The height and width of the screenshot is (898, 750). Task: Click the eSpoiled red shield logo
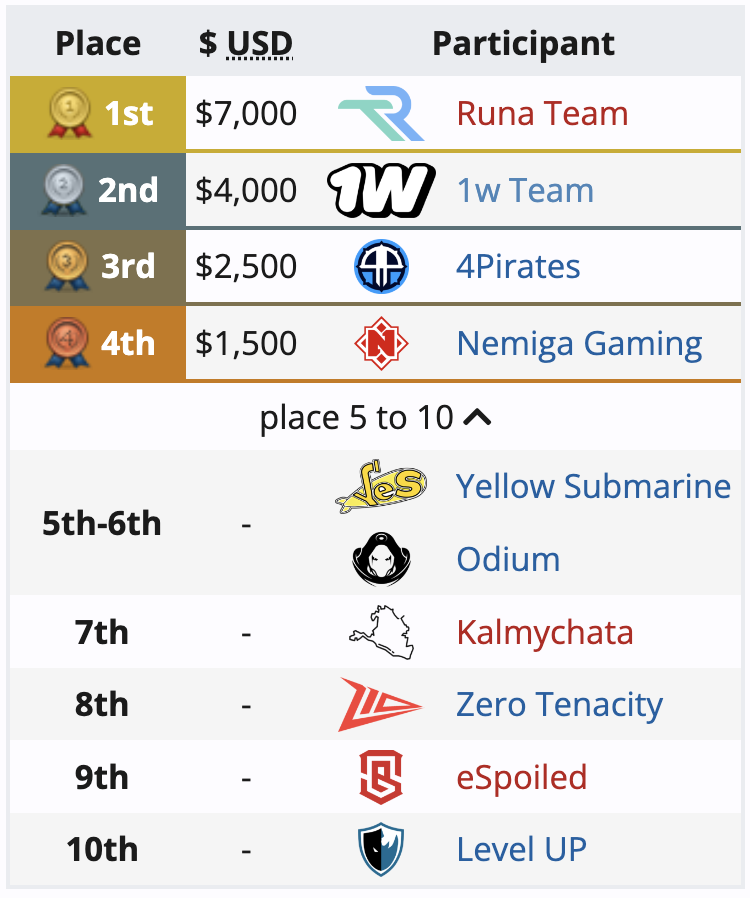381,777
